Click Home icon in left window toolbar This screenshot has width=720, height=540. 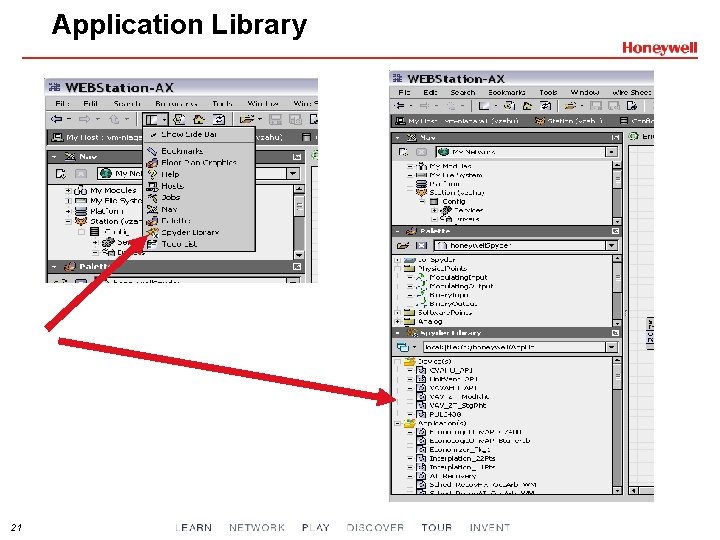point(199,120)
